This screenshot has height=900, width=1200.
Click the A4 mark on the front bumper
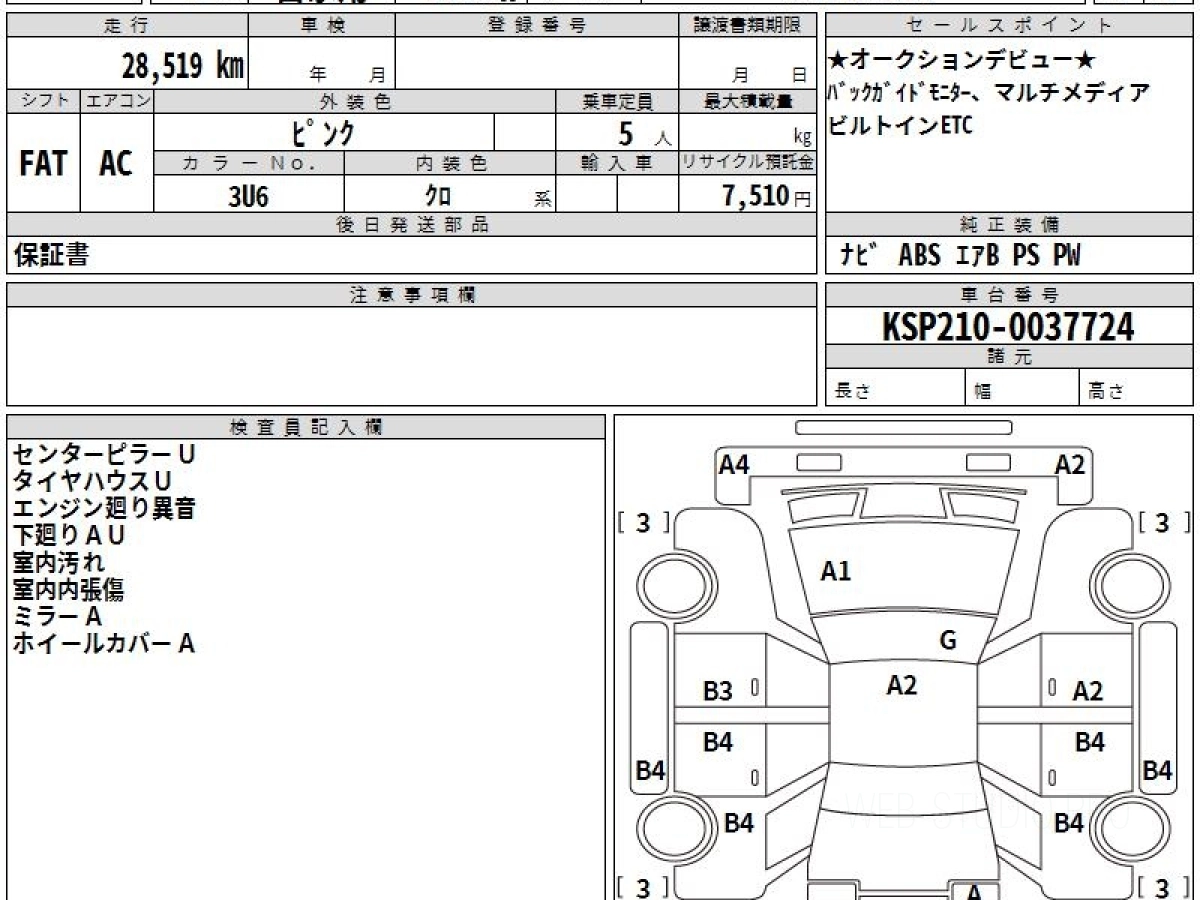[x=734, y=464]
